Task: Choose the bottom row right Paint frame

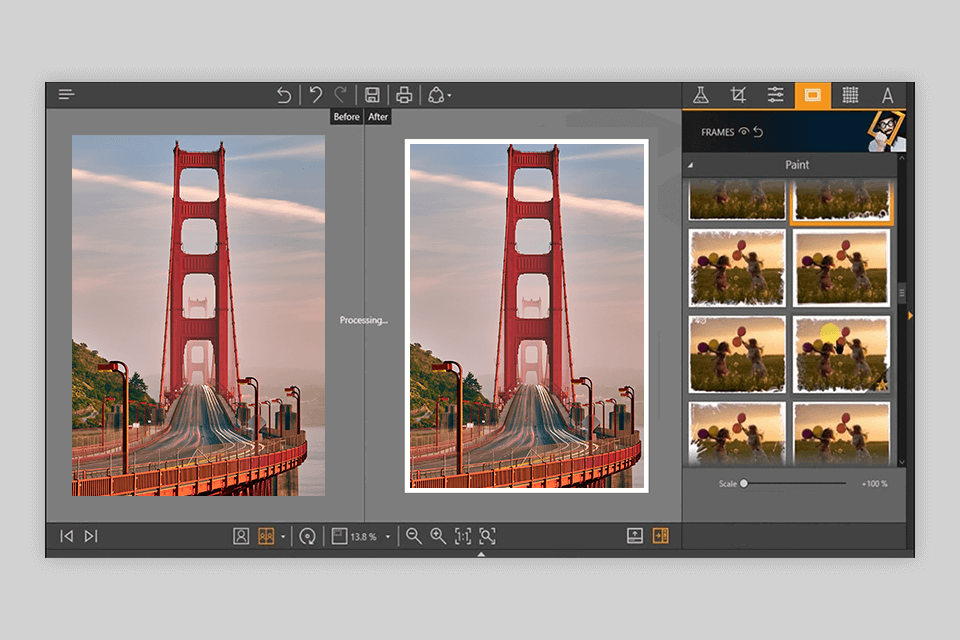Action: 841,434
